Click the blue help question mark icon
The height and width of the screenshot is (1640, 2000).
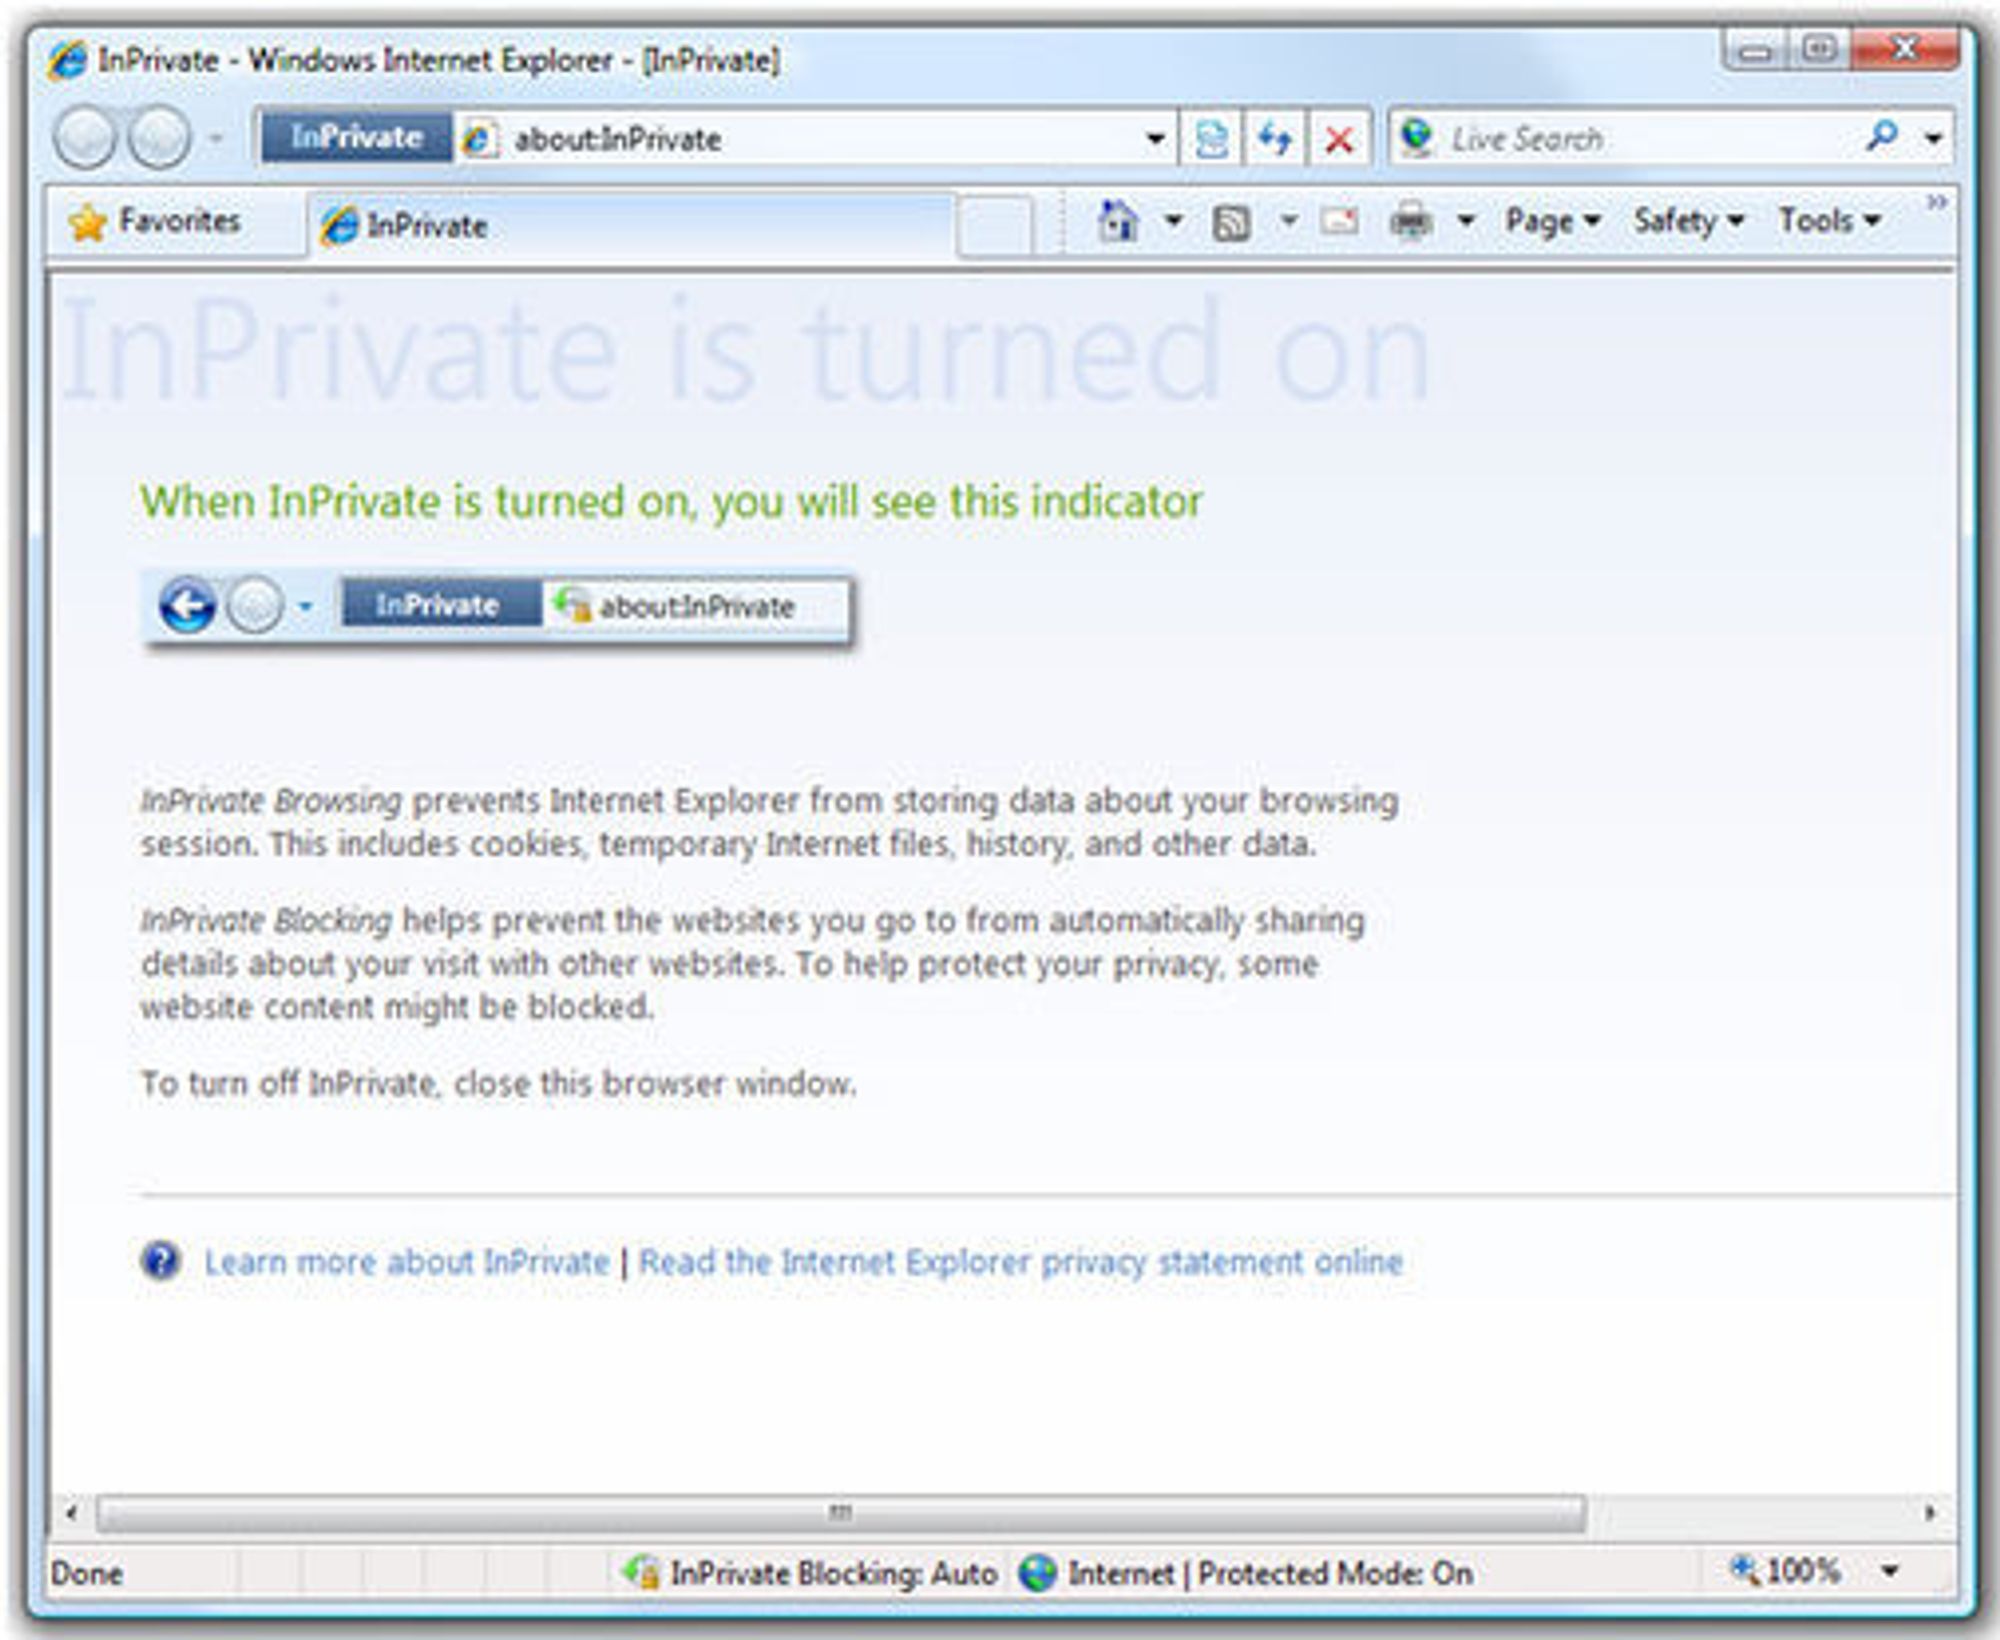(160, 1261)
